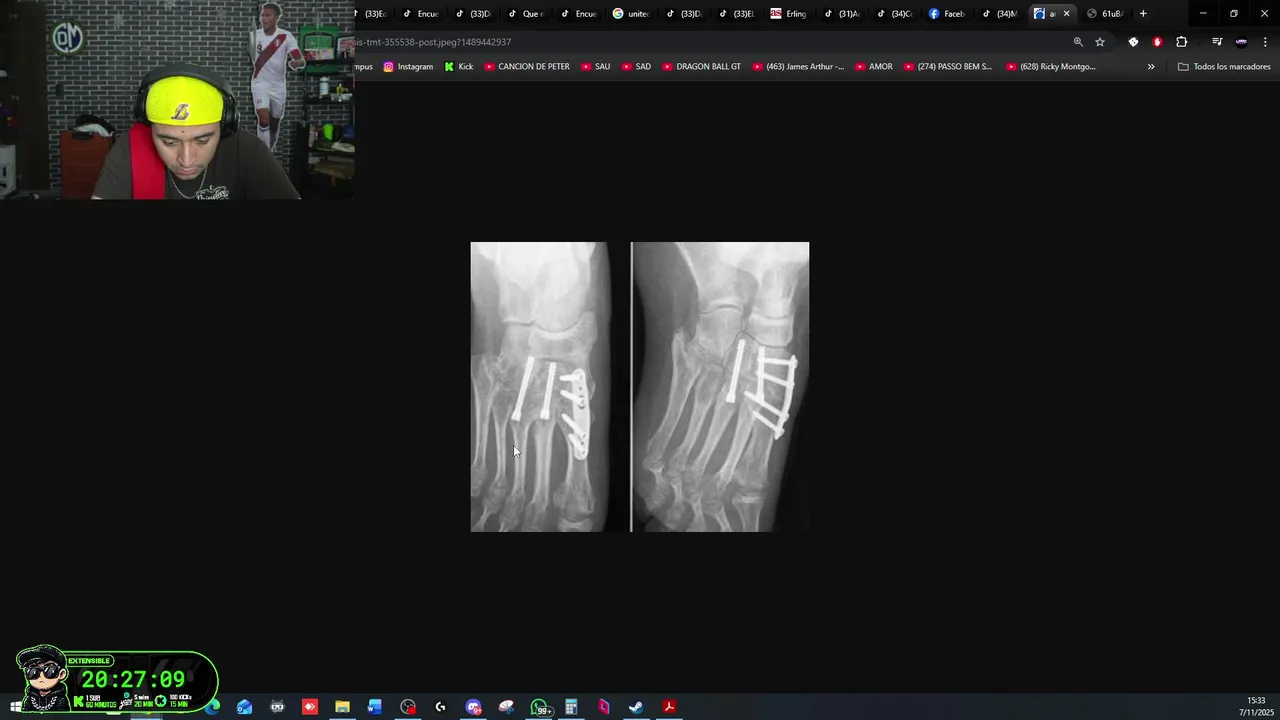
Task: Switch to the 61uB tab
Action: [1105, 13]
